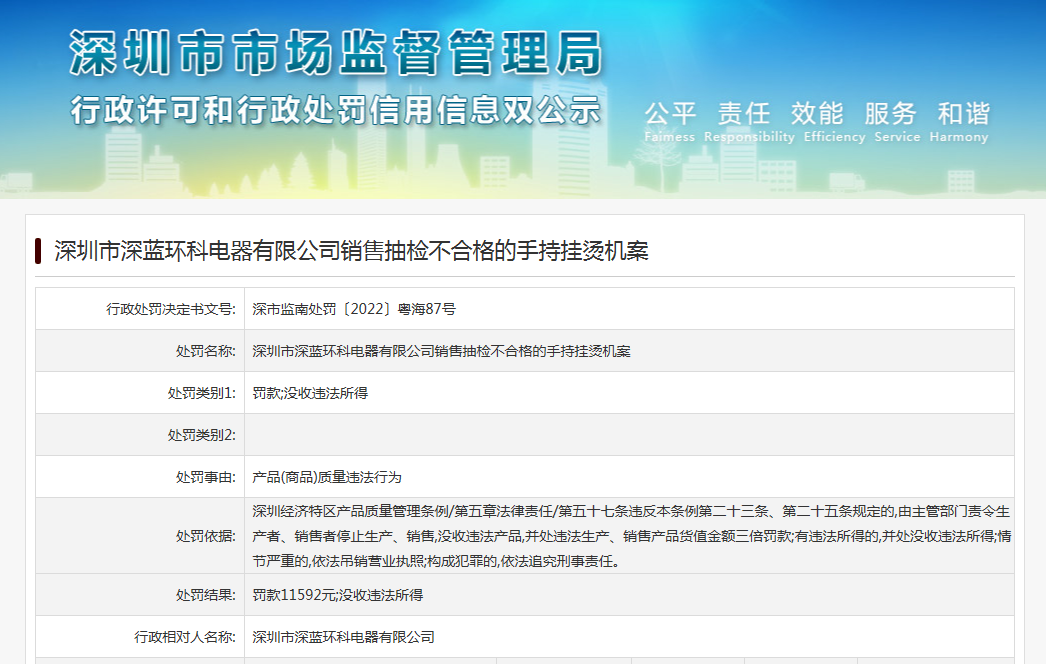Click the 处罚依据 label
Screen dimensions: 1046x664
[x=205, y=536]
